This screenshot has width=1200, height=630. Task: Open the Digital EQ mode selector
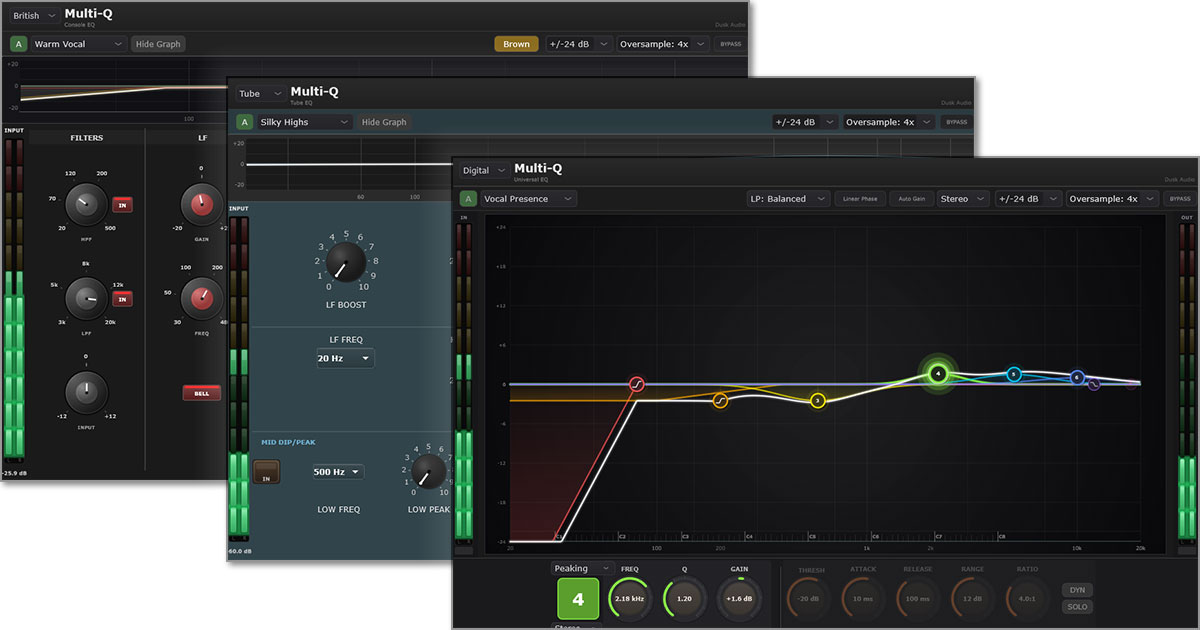483,171
